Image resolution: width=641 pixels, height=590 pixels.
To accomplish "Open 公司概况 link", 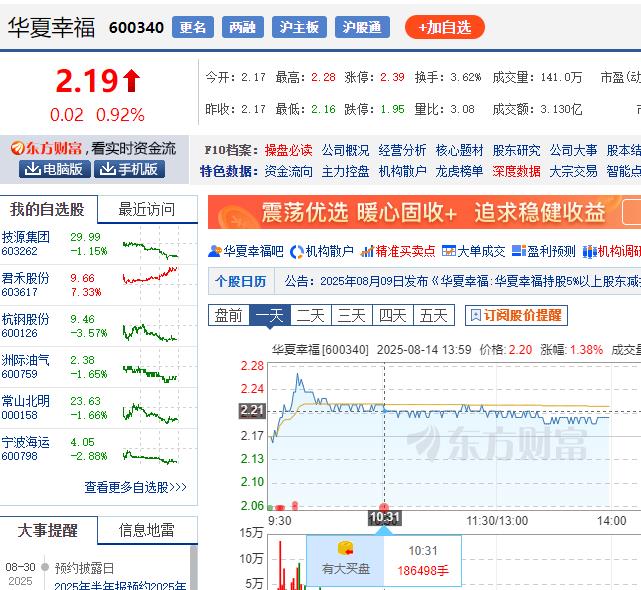I will 345,150.
